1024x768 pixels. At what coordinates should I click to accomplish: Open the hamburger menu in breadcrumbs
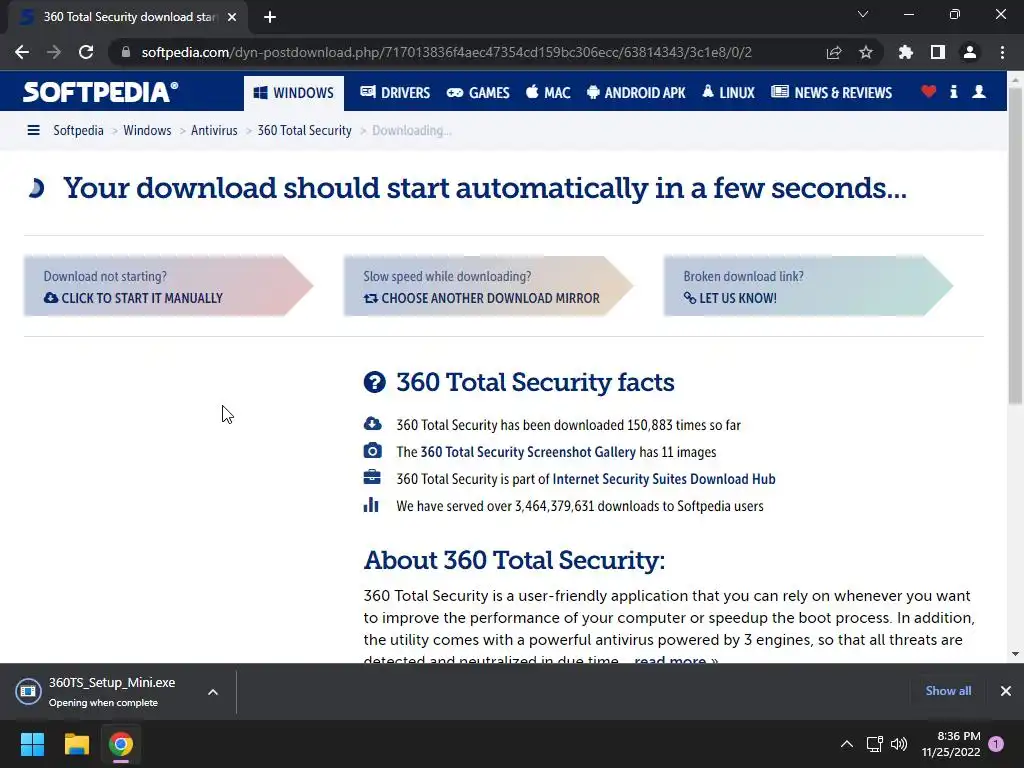pos(33,131)
